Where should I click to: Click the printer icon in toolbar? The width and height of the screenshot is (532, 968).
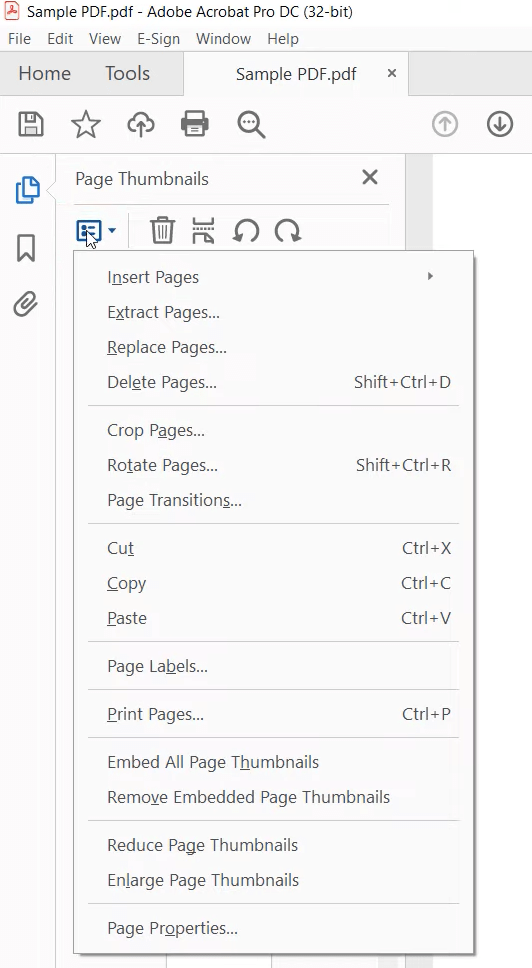[194, 124]
